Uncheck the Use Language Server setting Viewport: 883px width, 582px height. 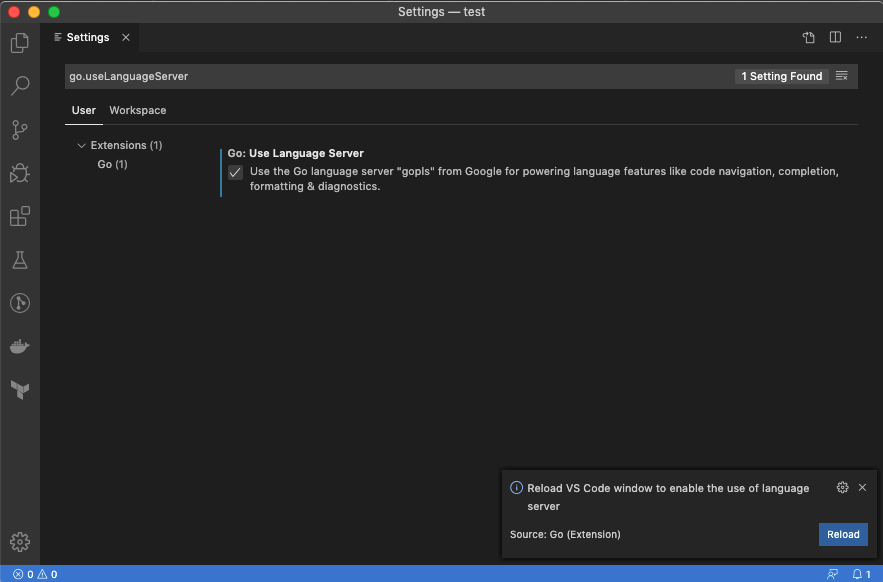(x=234, y=172)
